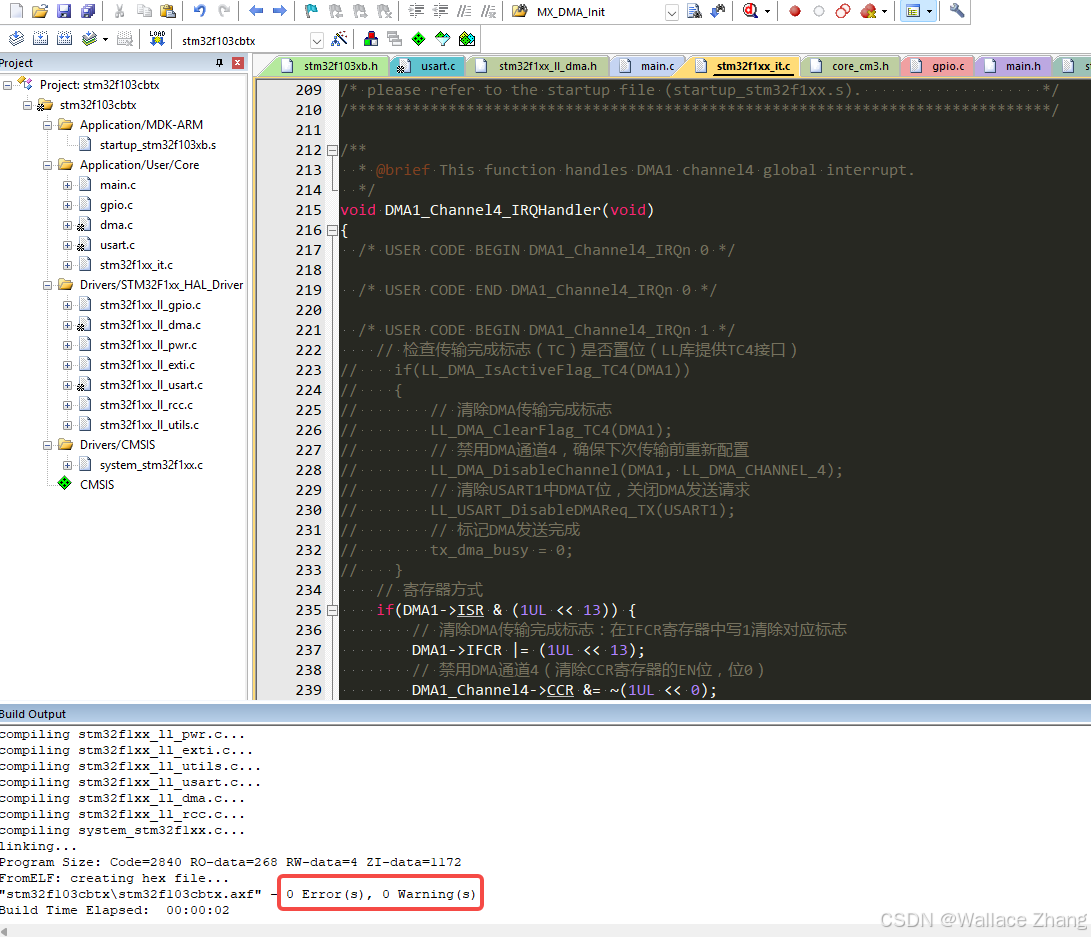Switch to the core_cm3.h tab

[x=850, y=66]
